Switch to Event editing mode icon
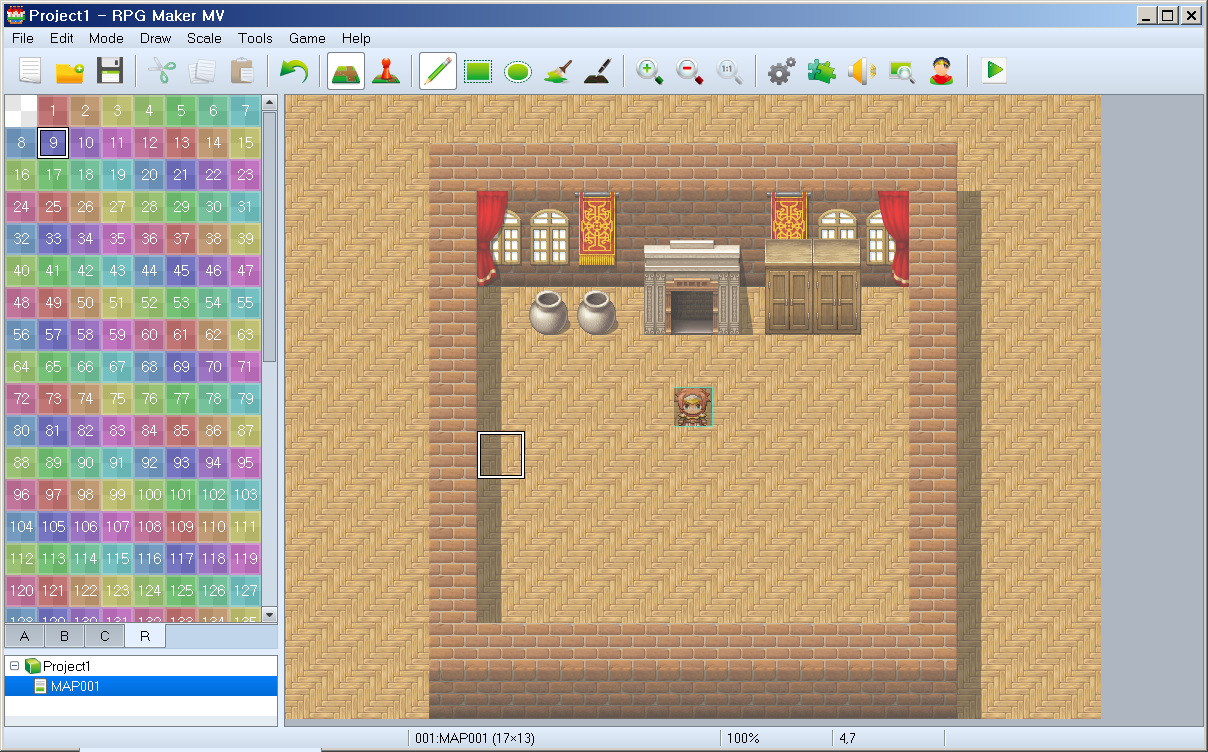 (385, 71)
